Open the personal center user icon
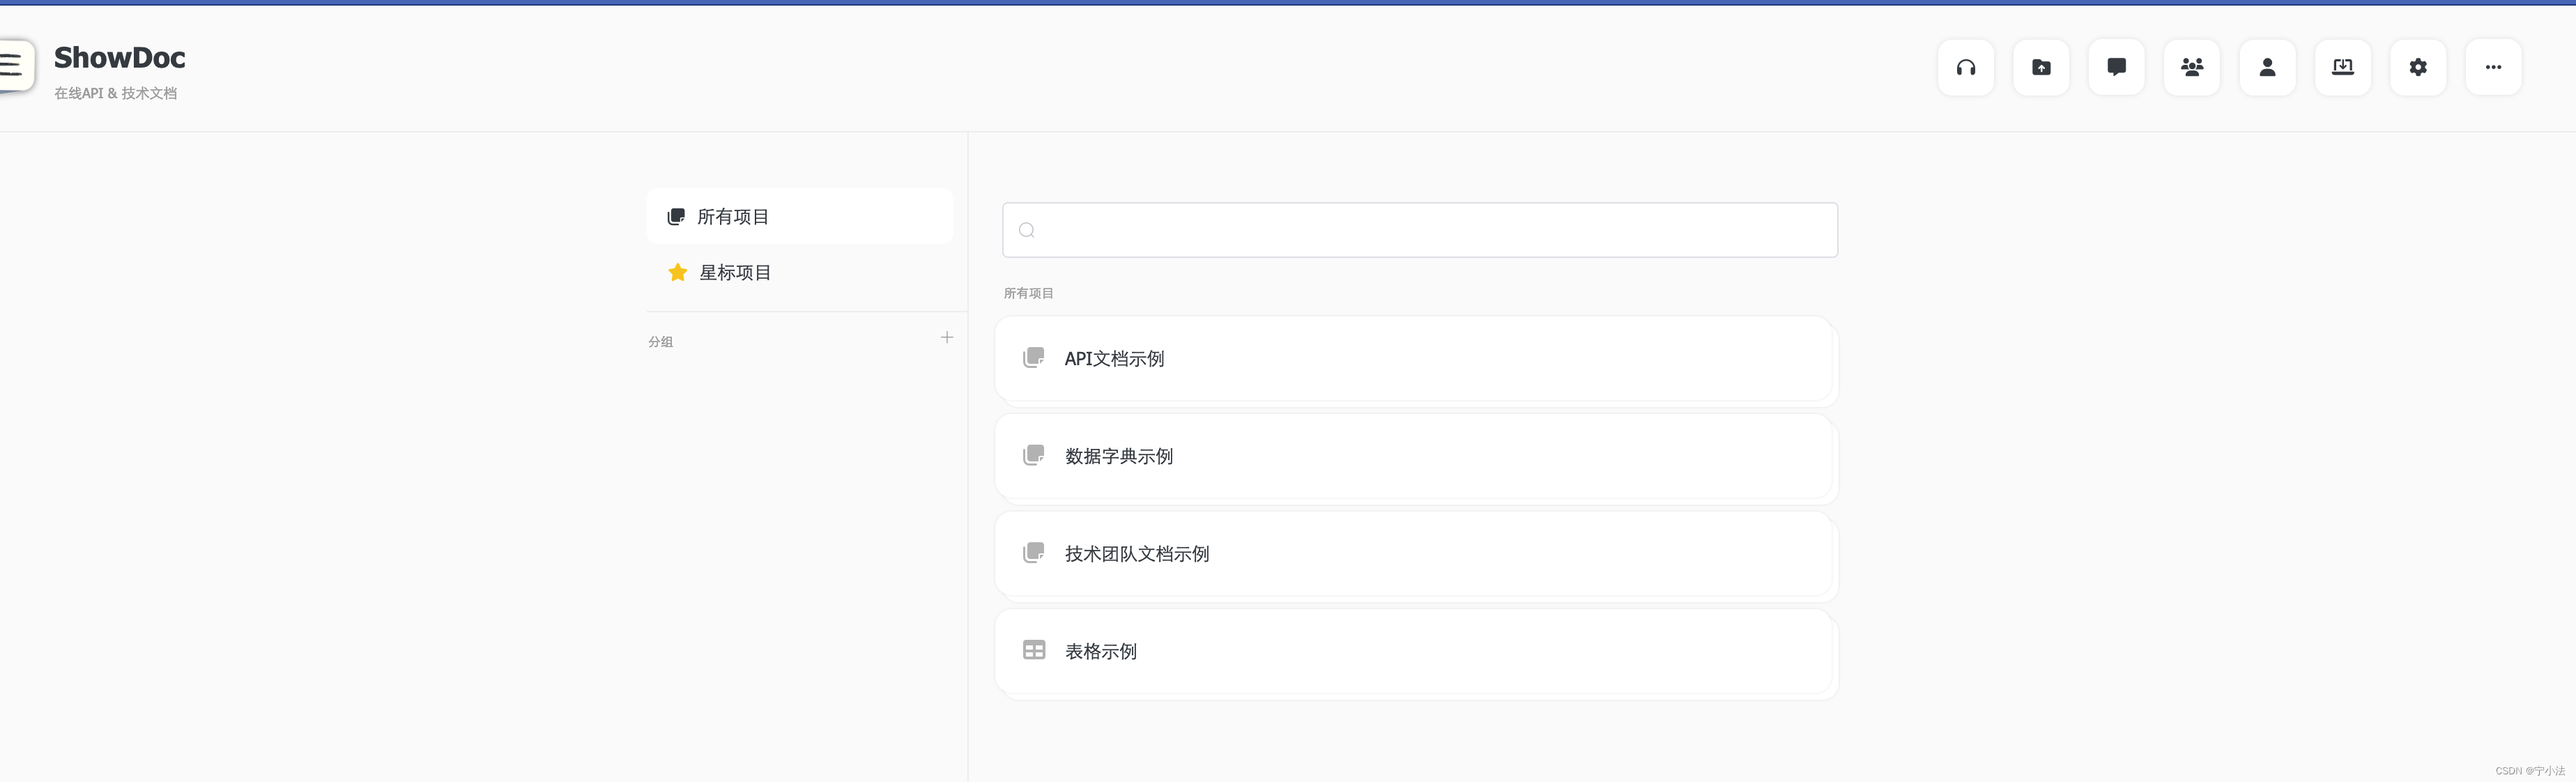 click(x=2267, y=67)
